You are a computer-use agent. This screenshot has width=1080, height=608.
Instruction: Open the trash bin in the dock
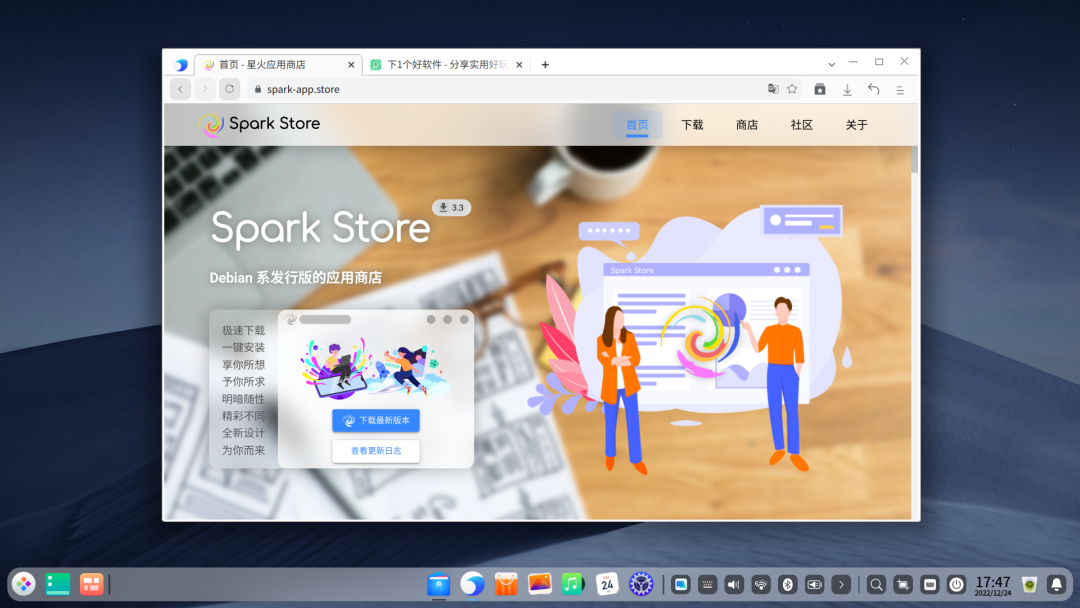tap(1030, 585)
